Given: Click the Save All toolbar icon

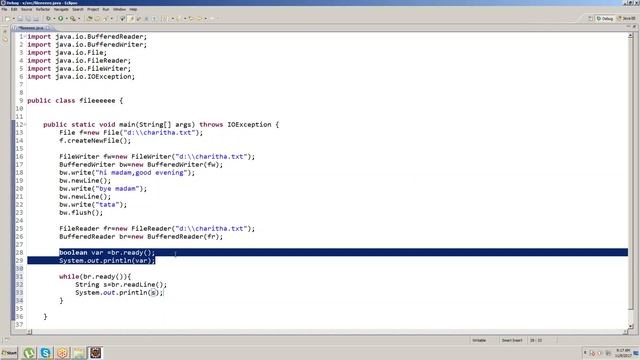Looking at the screenshot, I should (x=28, y=18).
